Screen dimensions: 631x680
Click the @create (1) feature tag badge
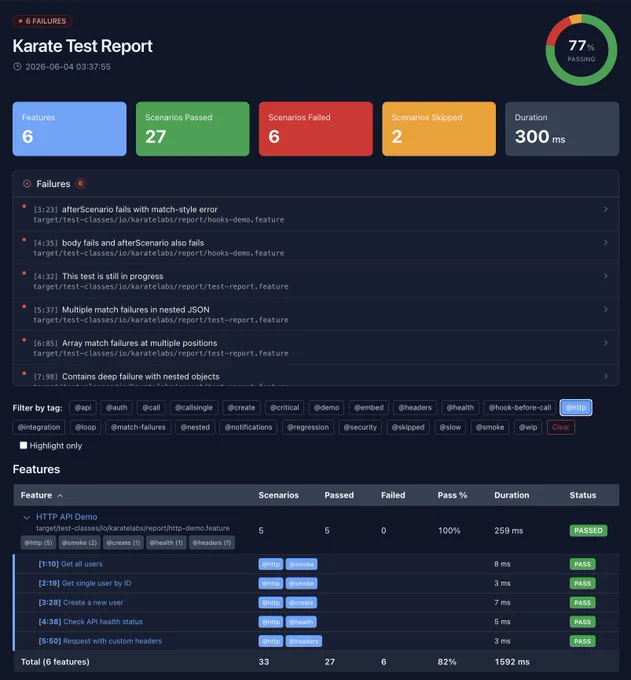[123, 543]
